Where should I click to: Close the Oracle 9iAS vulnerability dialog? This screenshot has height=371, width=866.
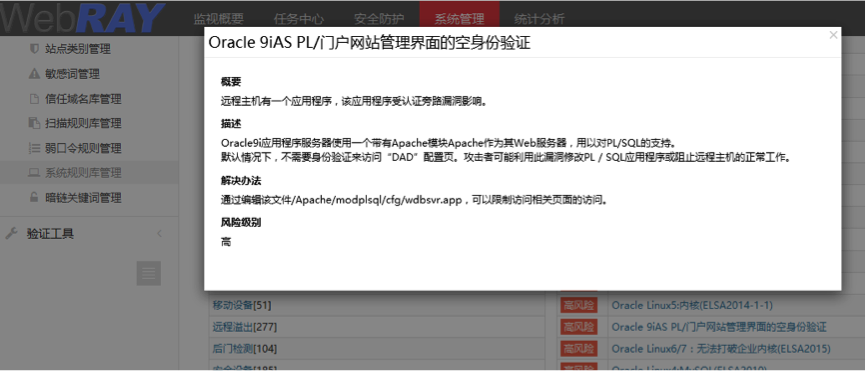(833, 35)
